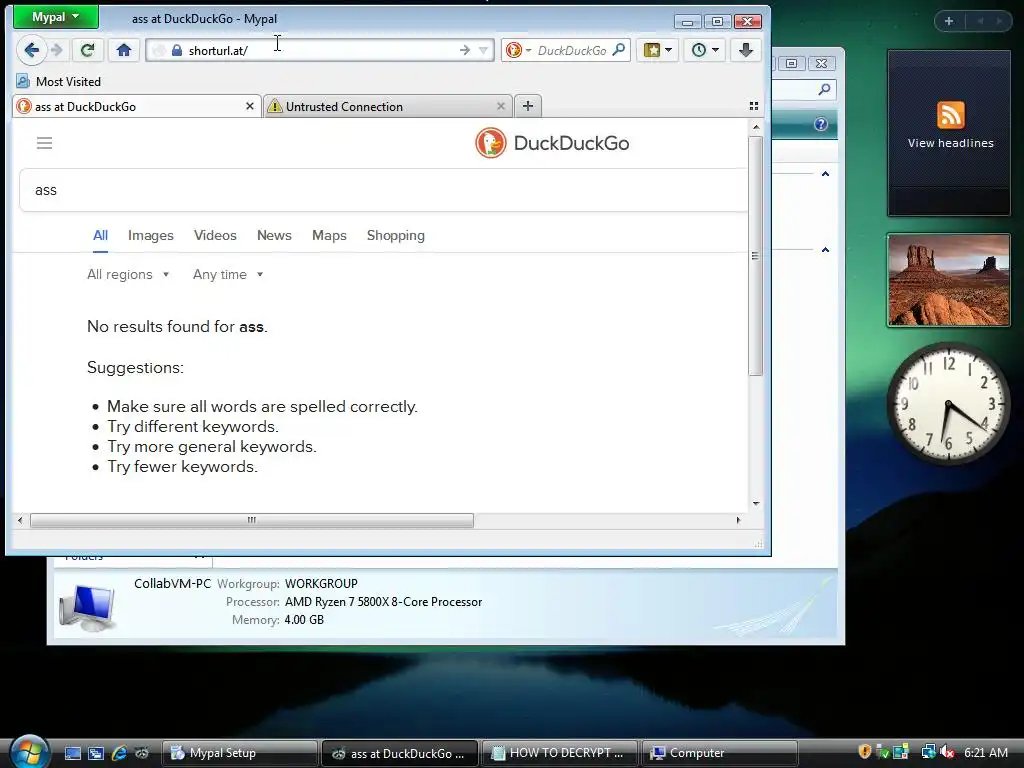Open the bookmarks menu button
This screenshot has height=768, width=1024.
coord(658,50)
